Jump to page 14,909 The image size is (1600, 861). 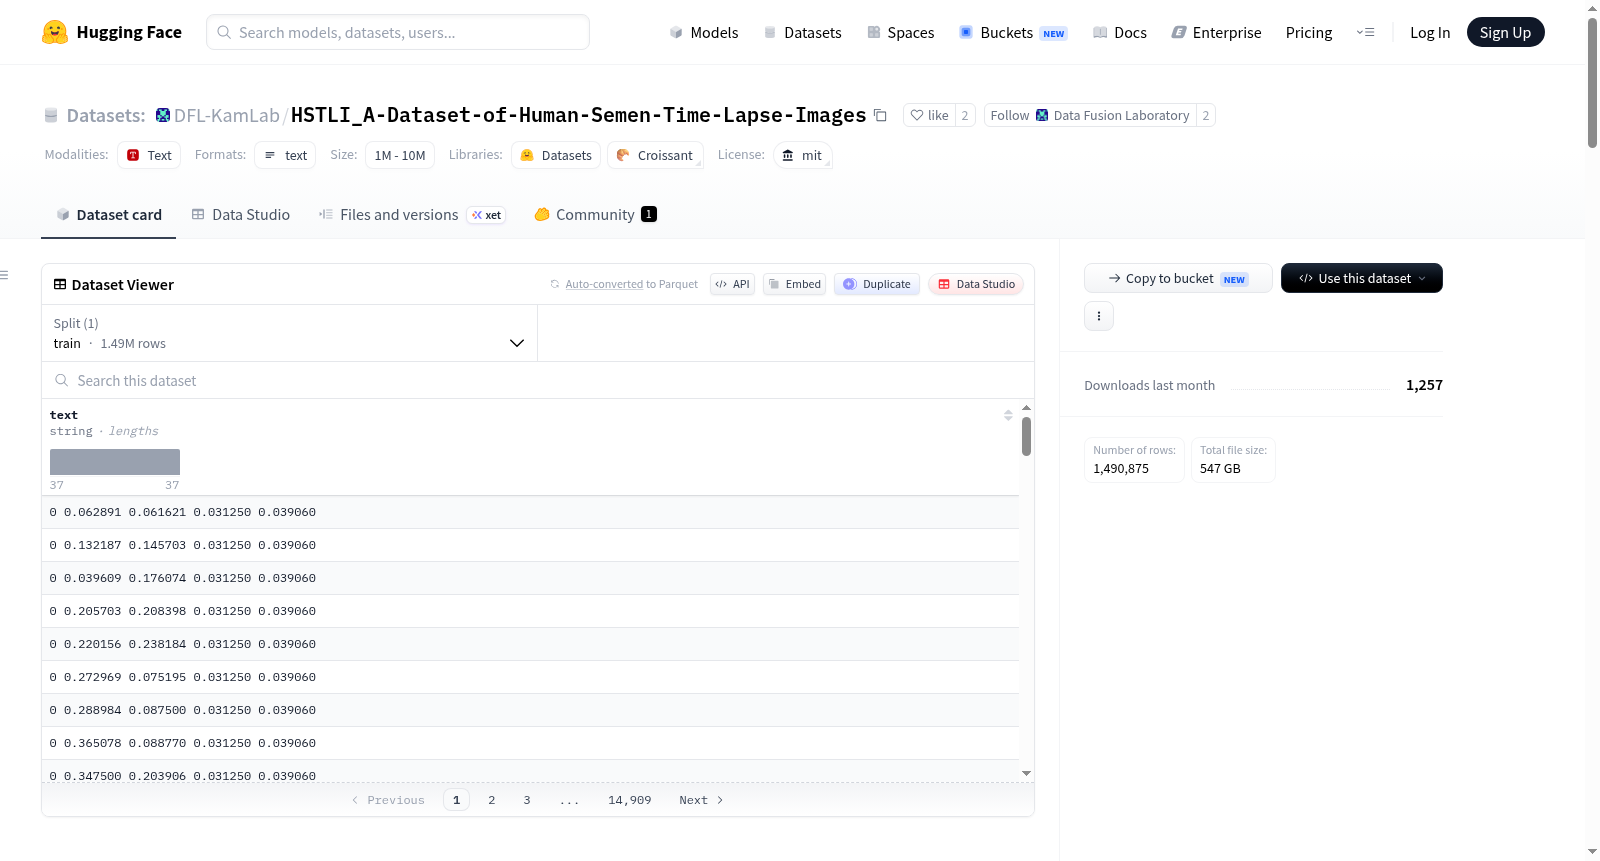pyautogui.click(x=630, y=800)
